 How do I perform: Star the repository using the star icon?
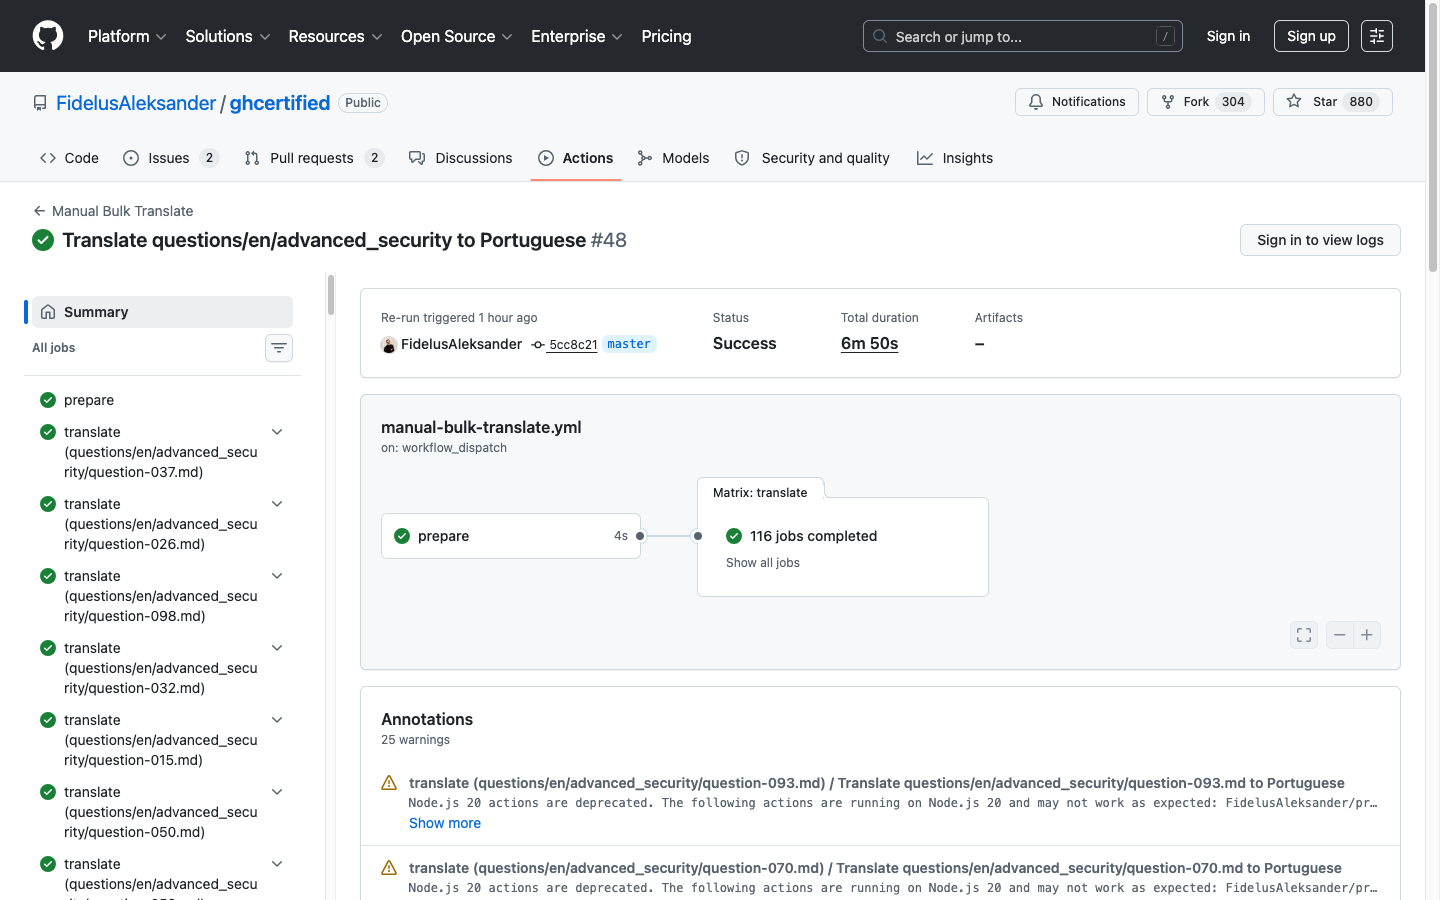point(1294,101)
